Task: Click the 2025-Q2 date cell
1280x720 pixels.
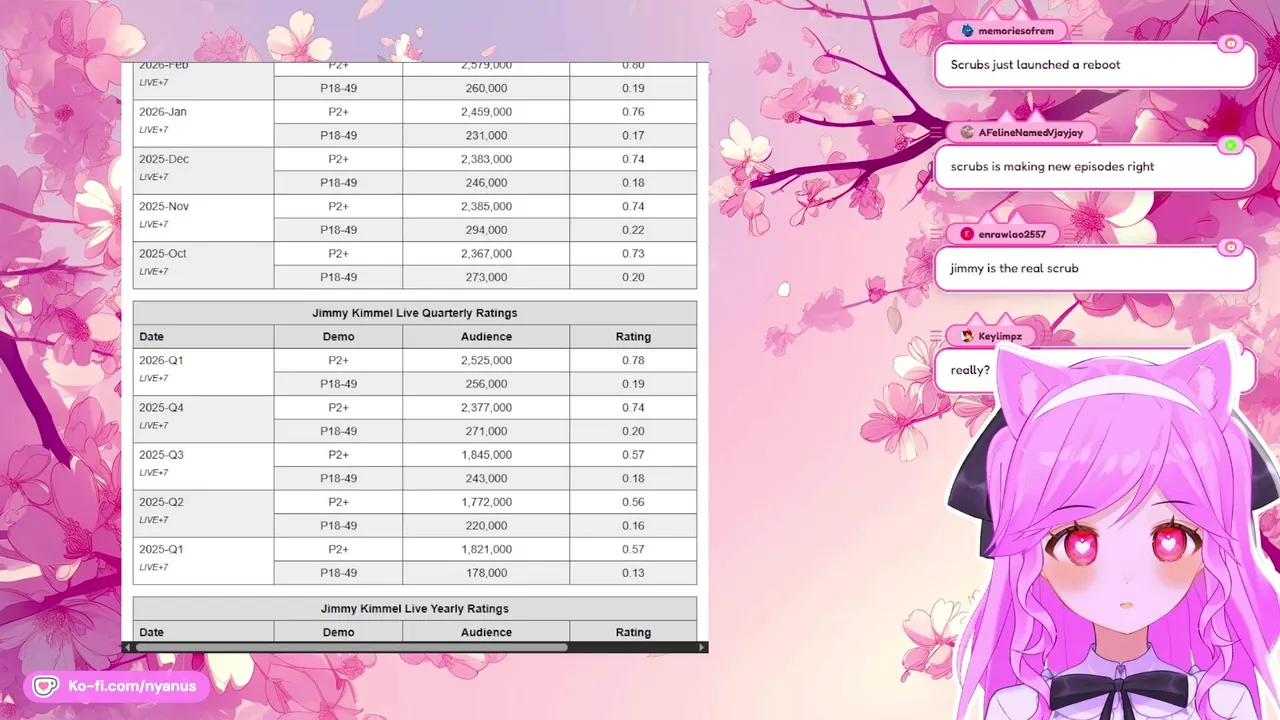Action: pyautogui.click(x=203, y=514)
